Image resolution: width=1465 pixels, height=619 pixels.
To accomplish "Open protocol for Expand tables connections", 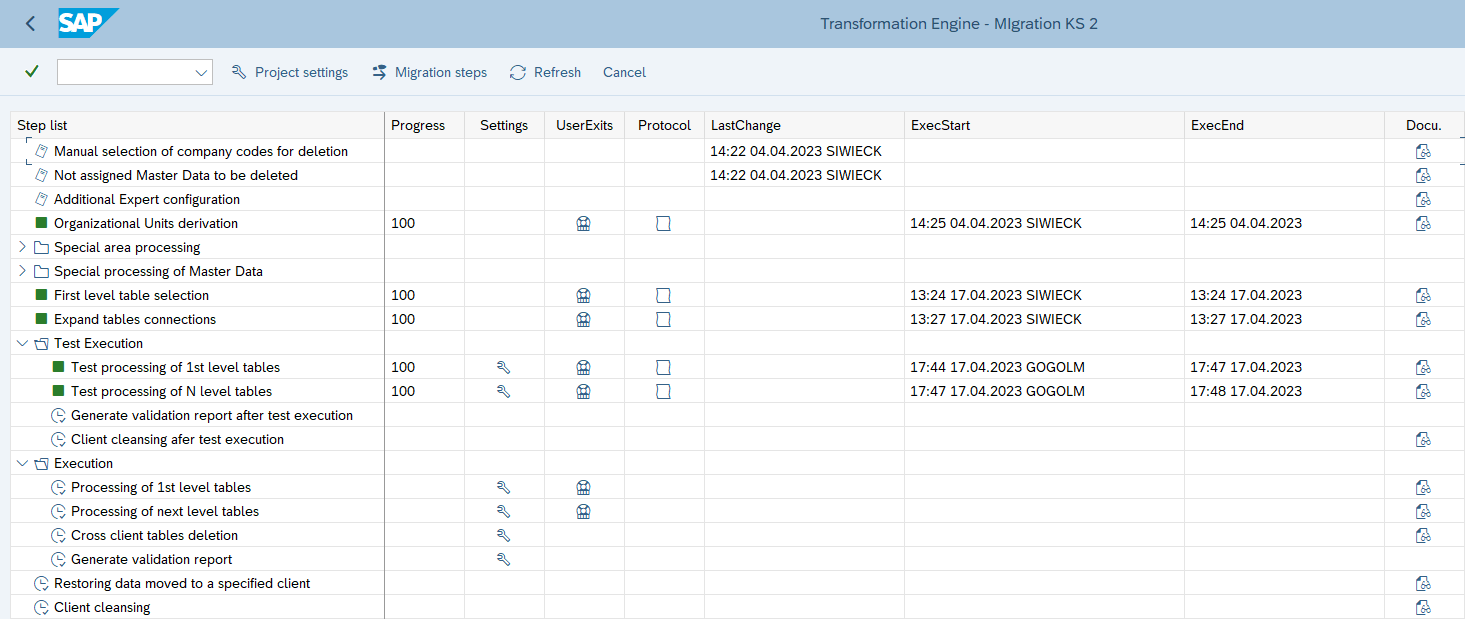I will click(x=663, y=320).
